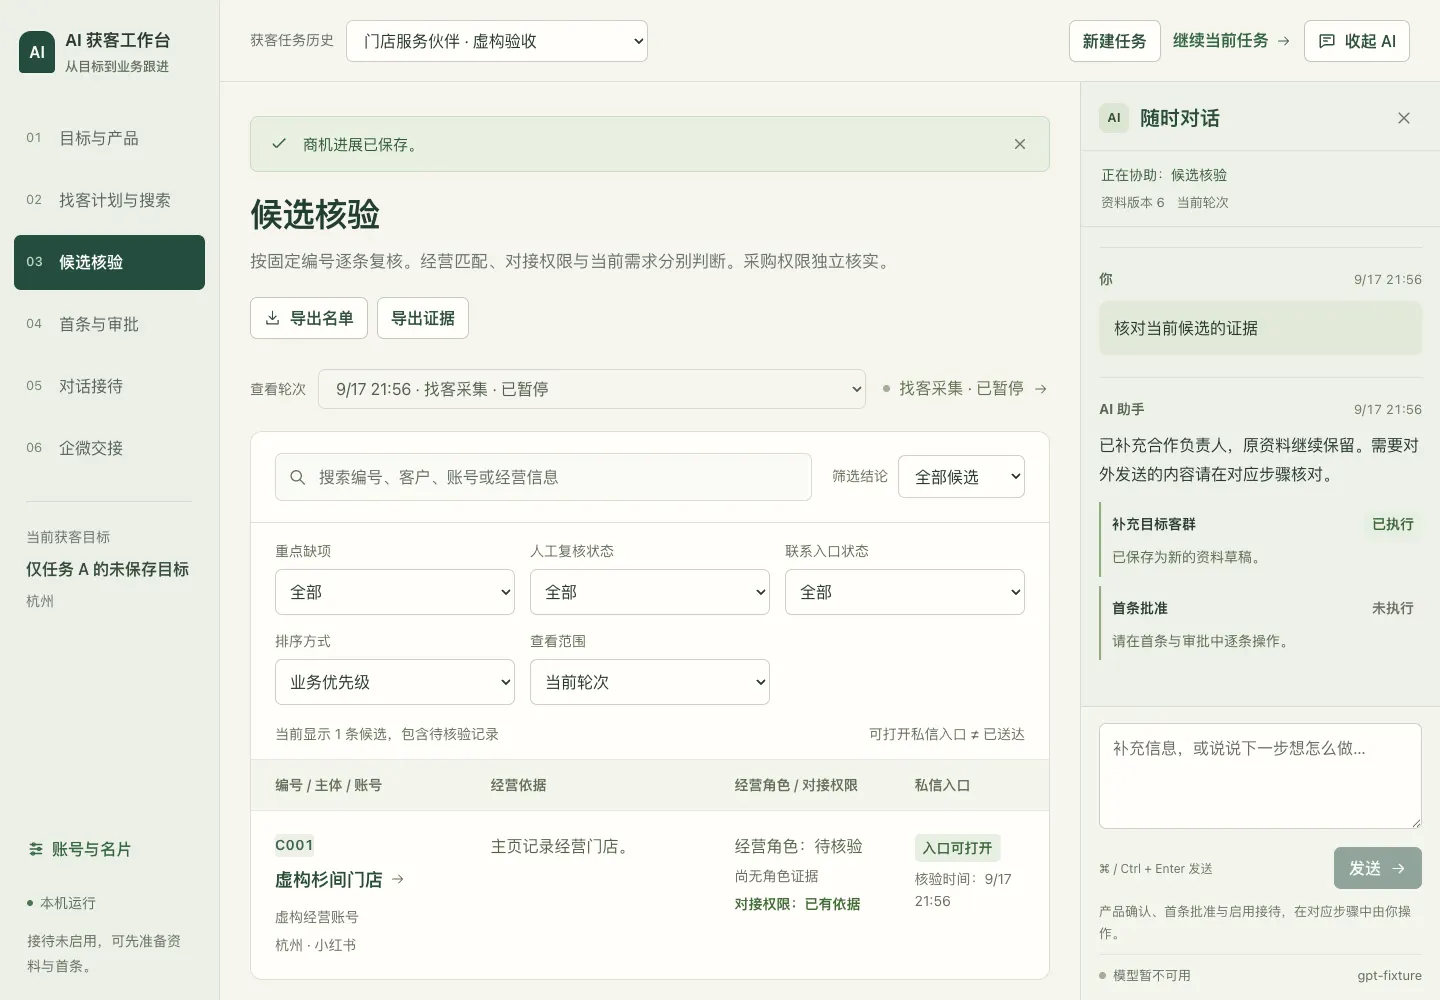Image resolution: width=1440 pixels, height=1000 pixels.
Task: Click the 入口可打开 status badge
Action: tap(957, 848)
